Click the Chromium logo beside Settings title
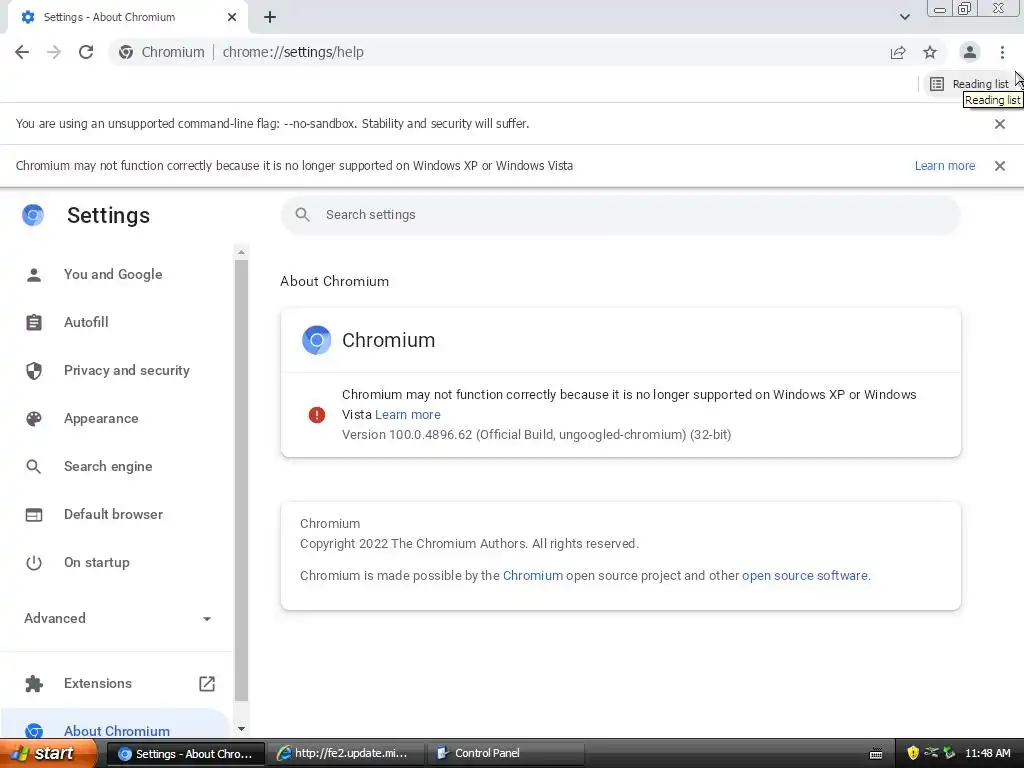Viewport: 1024px width, 768px height. pos(33,215)
